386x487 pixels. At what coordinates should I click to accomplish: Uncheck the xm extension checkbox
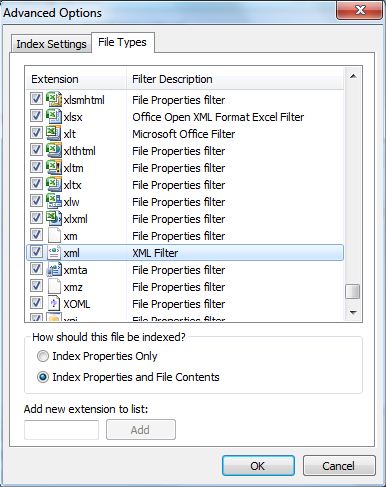coord(36,235)
